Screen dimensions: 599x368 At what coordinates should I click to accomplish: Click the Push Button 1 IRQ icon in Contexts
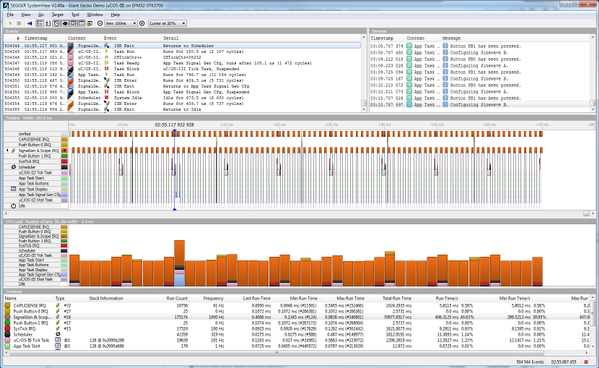tap(7, 323)
